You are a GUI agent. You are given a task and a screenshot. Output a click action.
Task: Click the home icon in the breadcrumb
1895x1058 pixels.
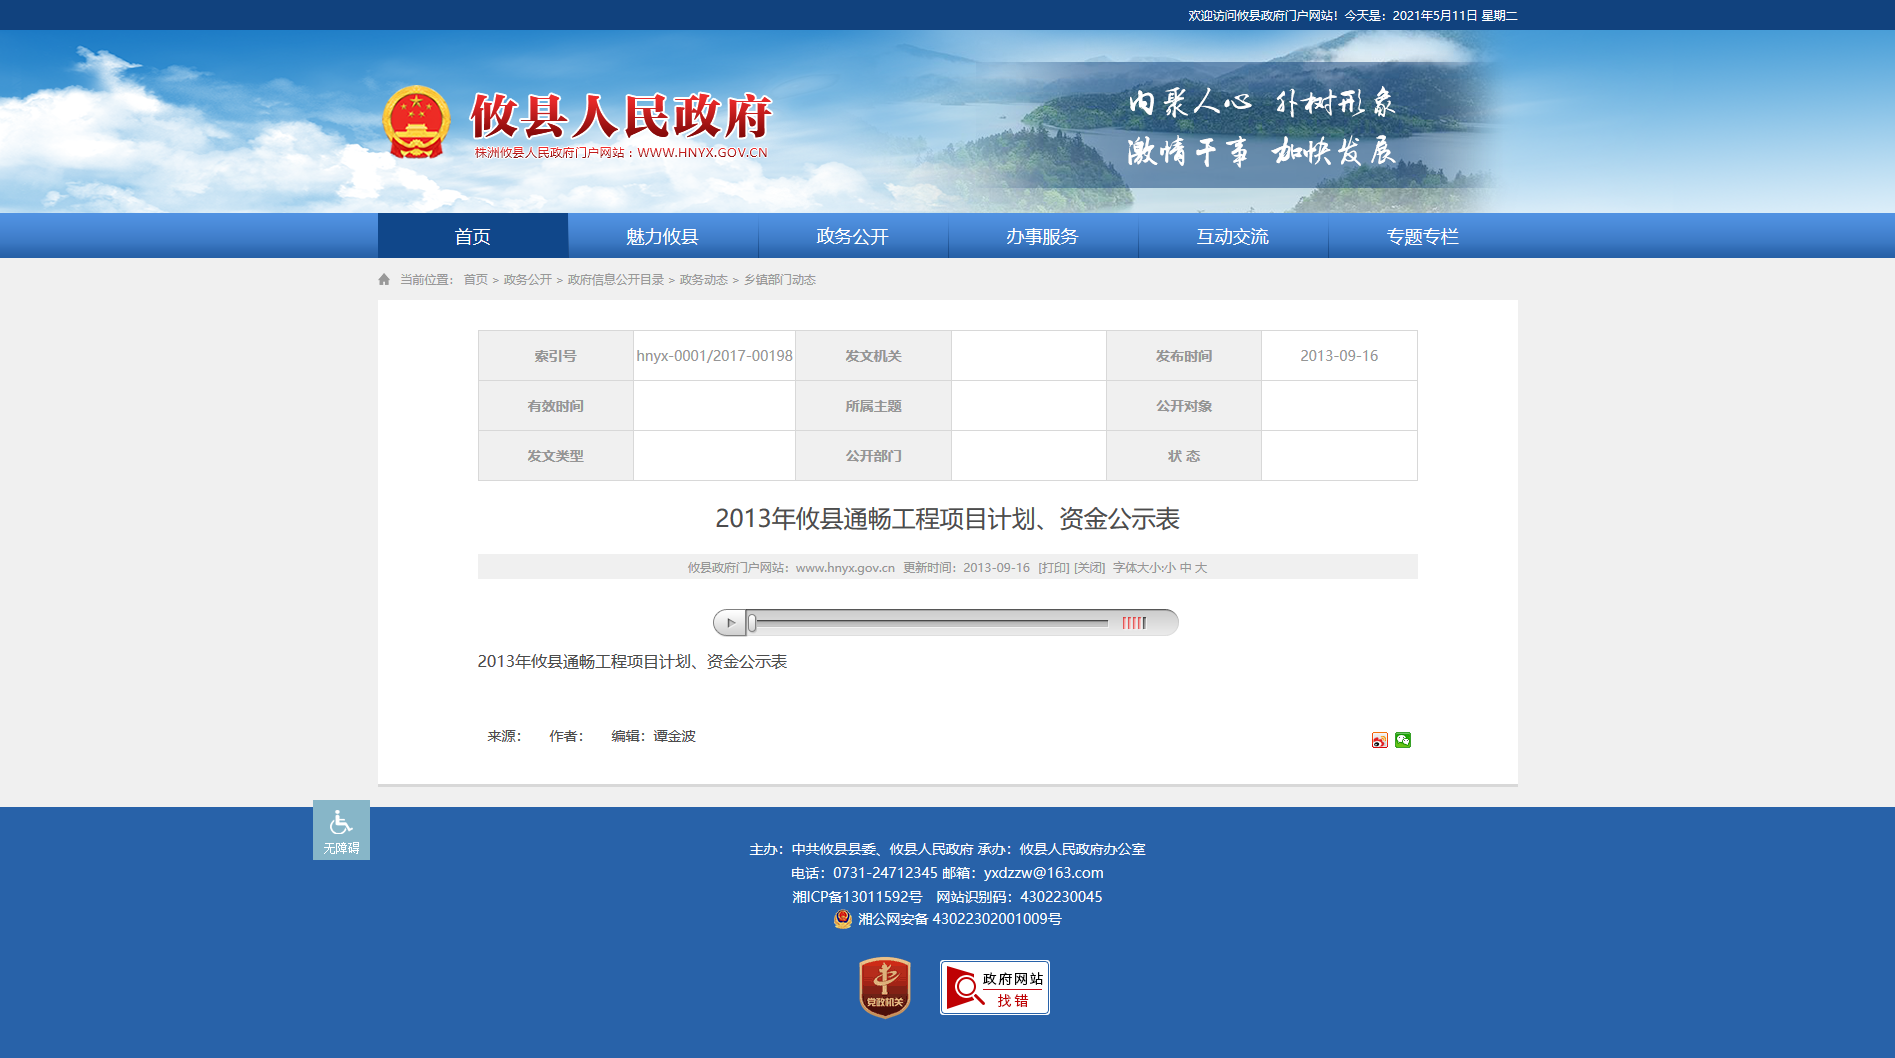(x=384, y=280)
